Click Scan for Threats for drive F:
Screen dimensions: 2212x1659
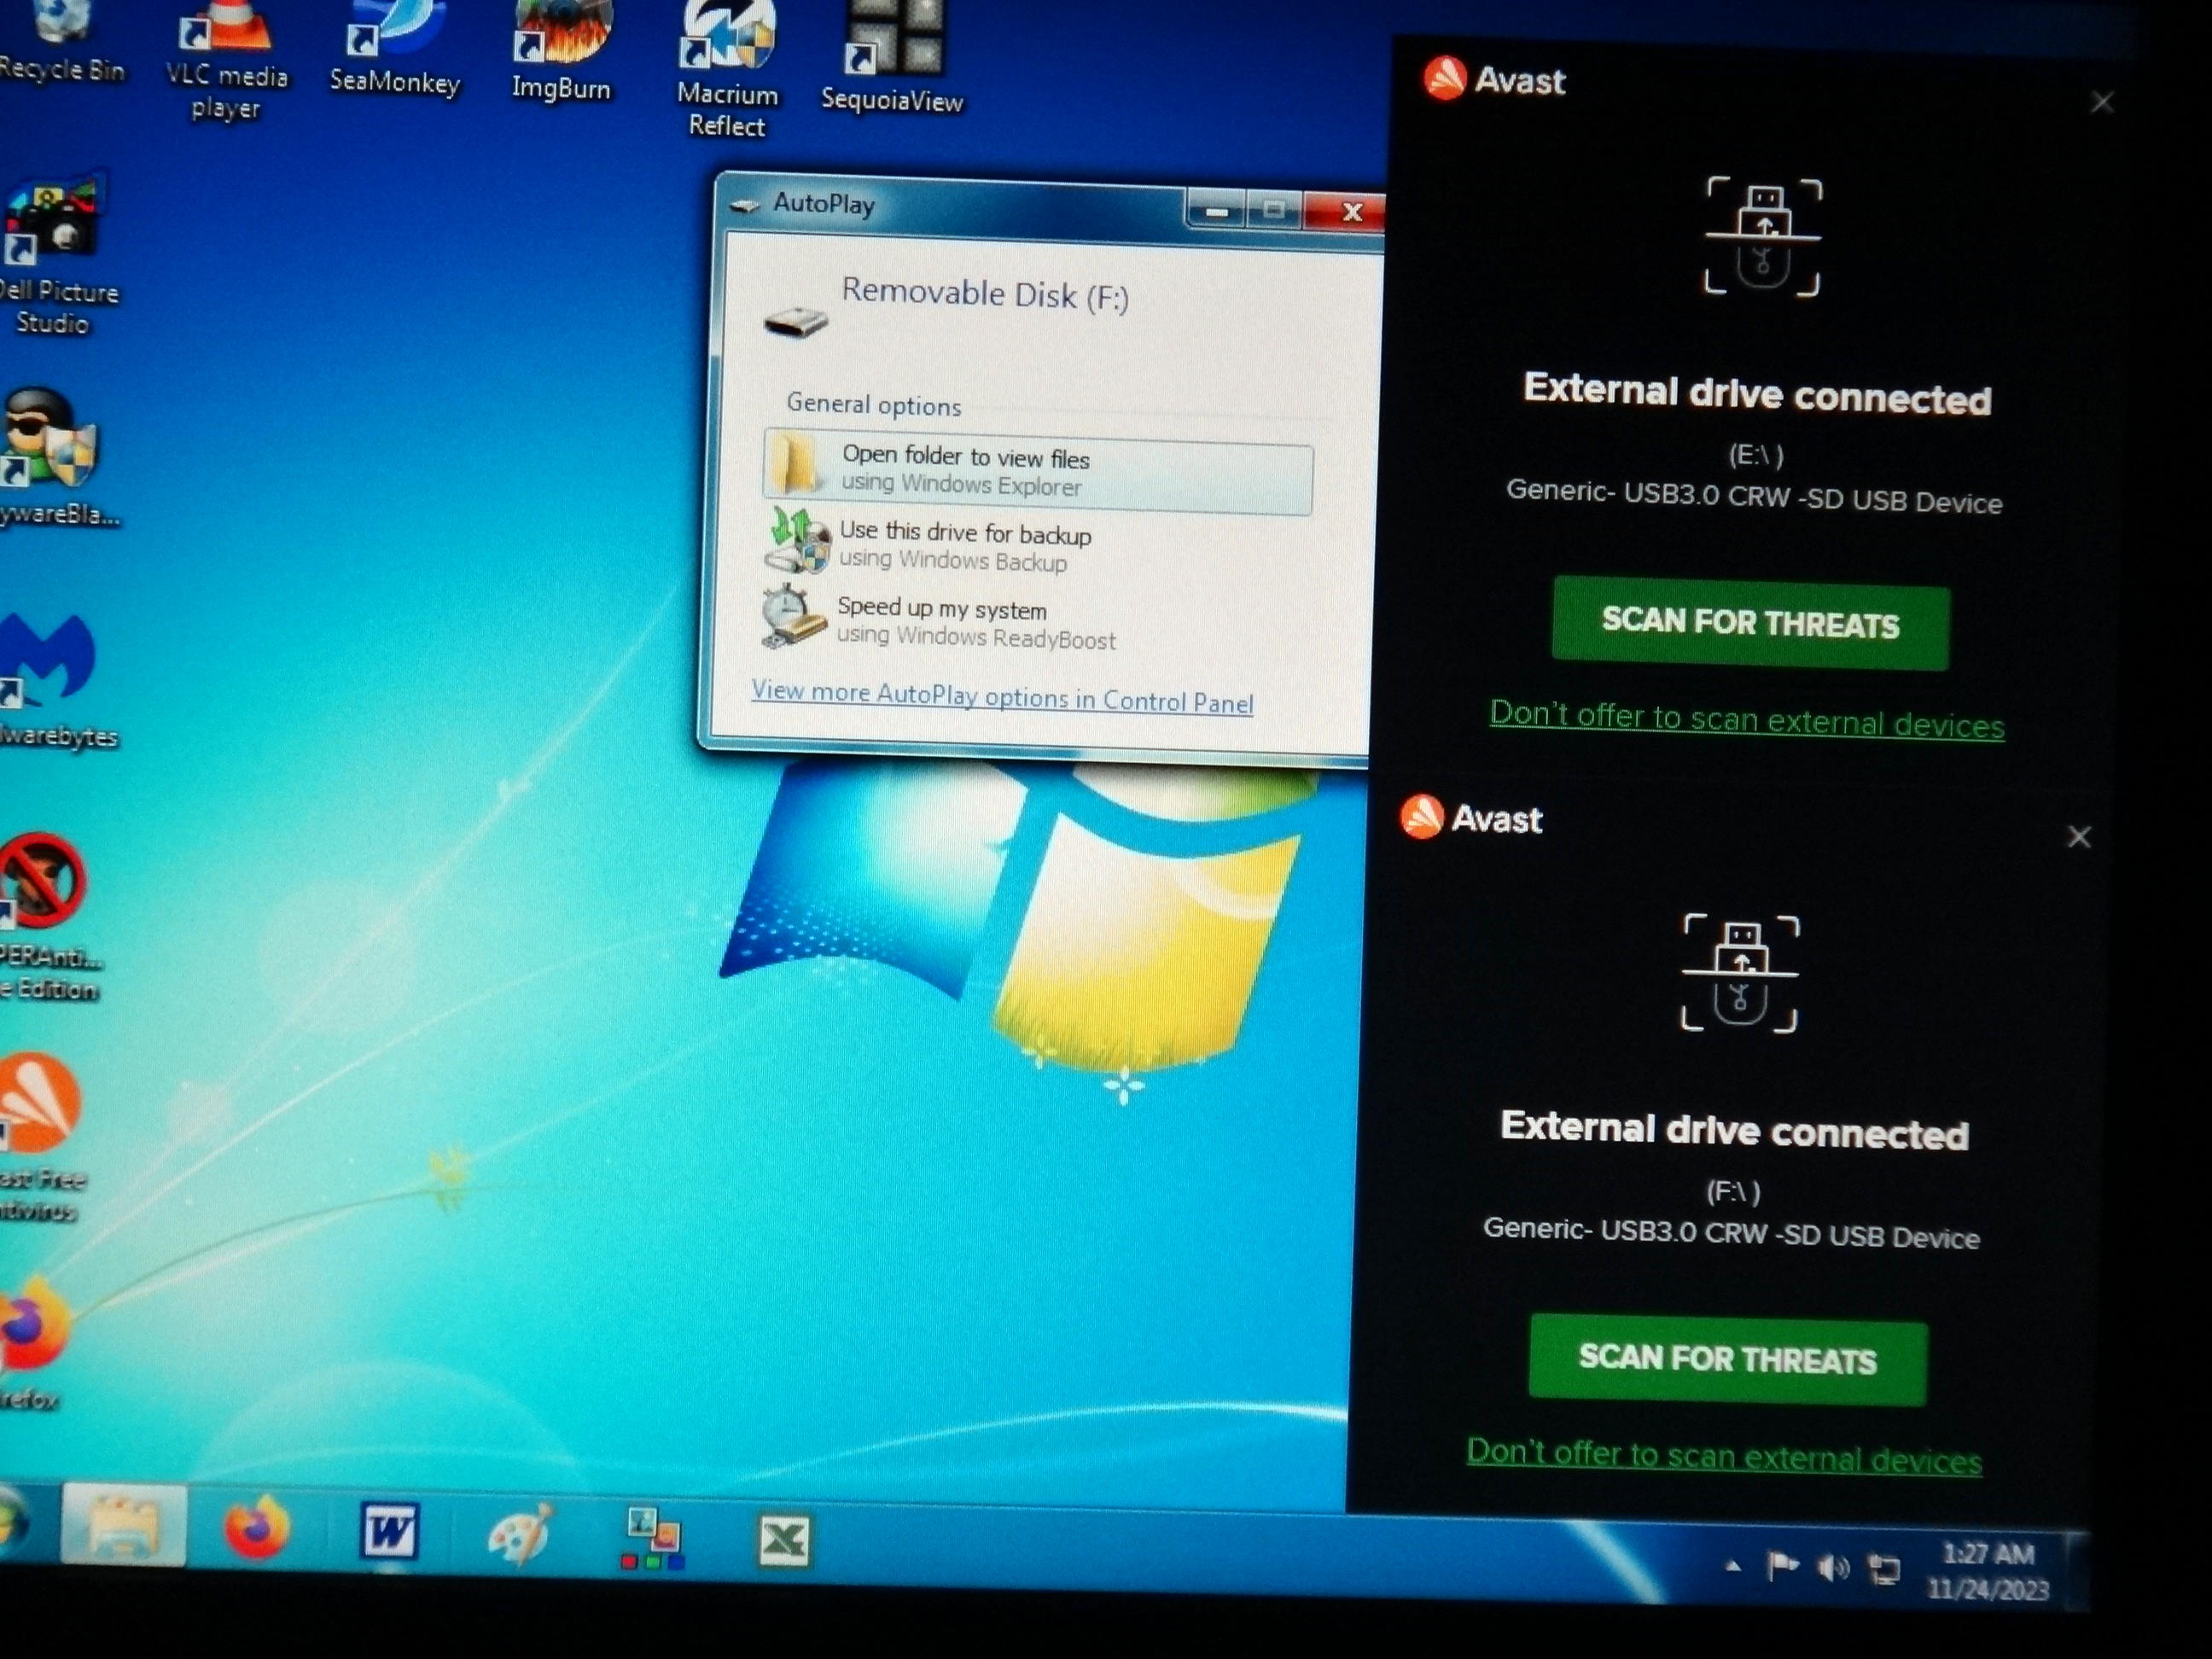coord(1727,1359)
